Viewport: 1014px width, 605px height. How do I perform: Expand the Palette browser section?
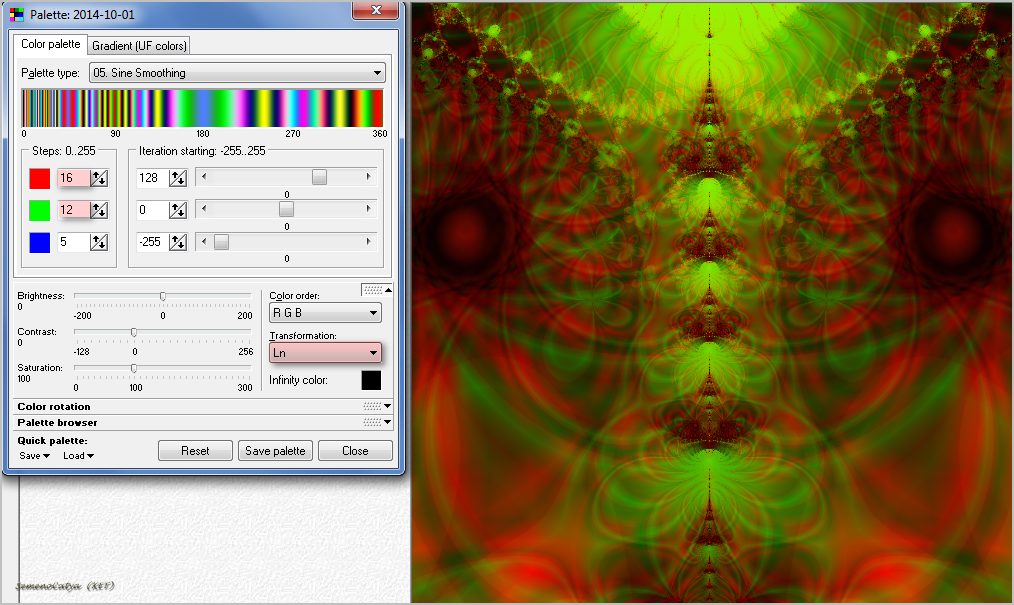pos(387,423)
